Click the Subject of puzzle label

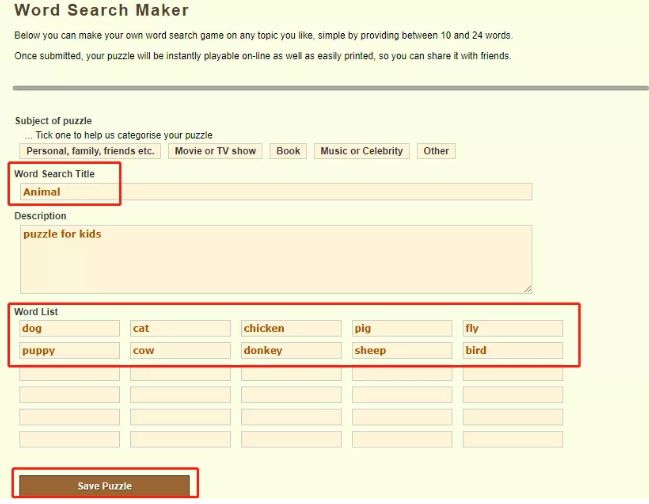click(53, 121)
